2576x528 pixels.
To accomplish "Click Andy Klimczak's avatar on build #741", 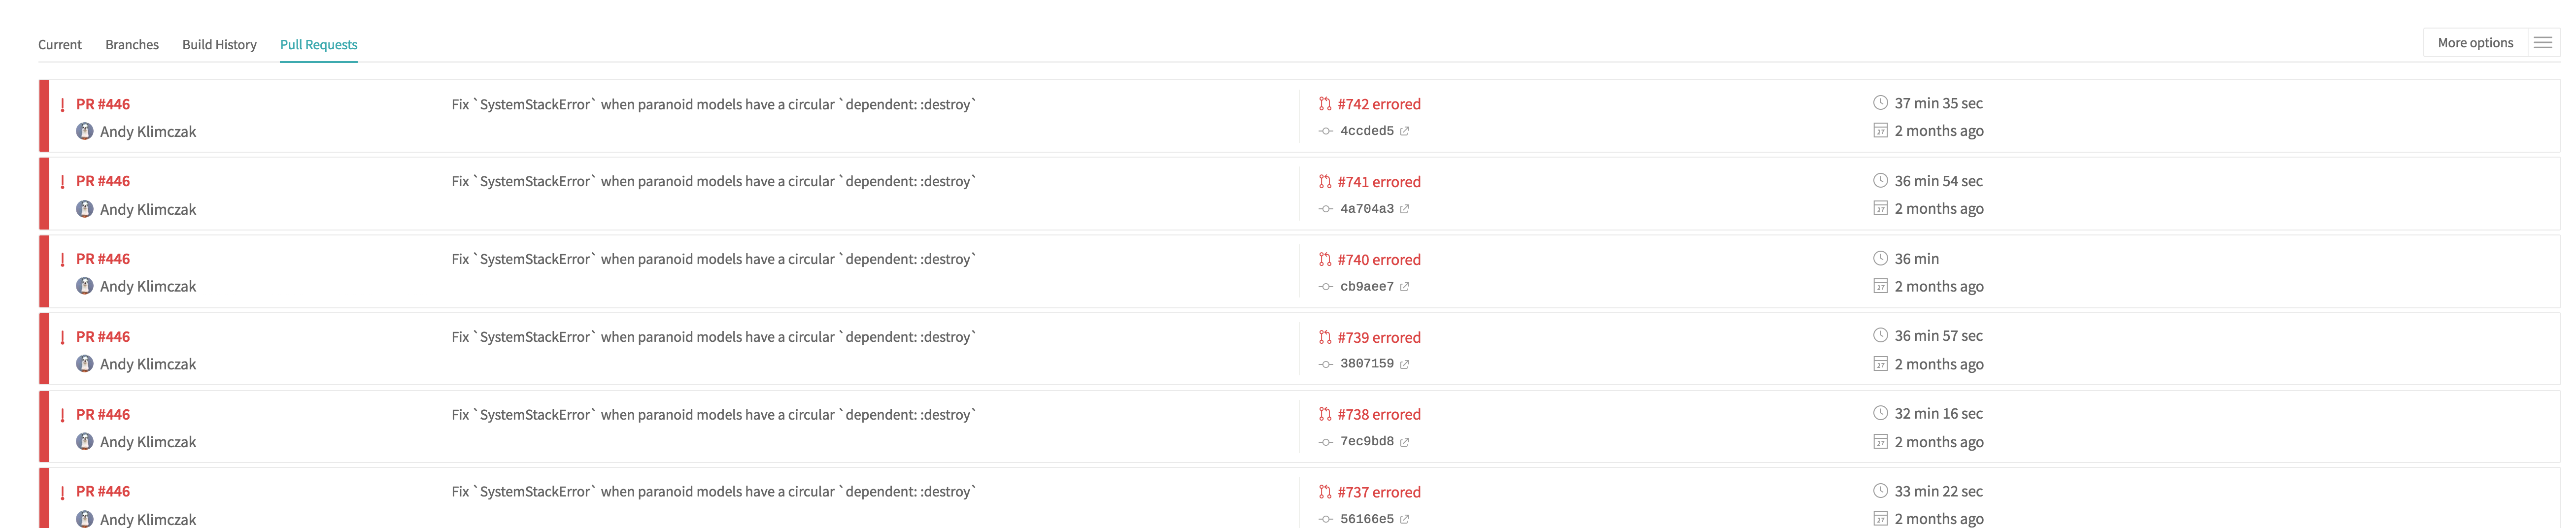I will coord(86,209).
